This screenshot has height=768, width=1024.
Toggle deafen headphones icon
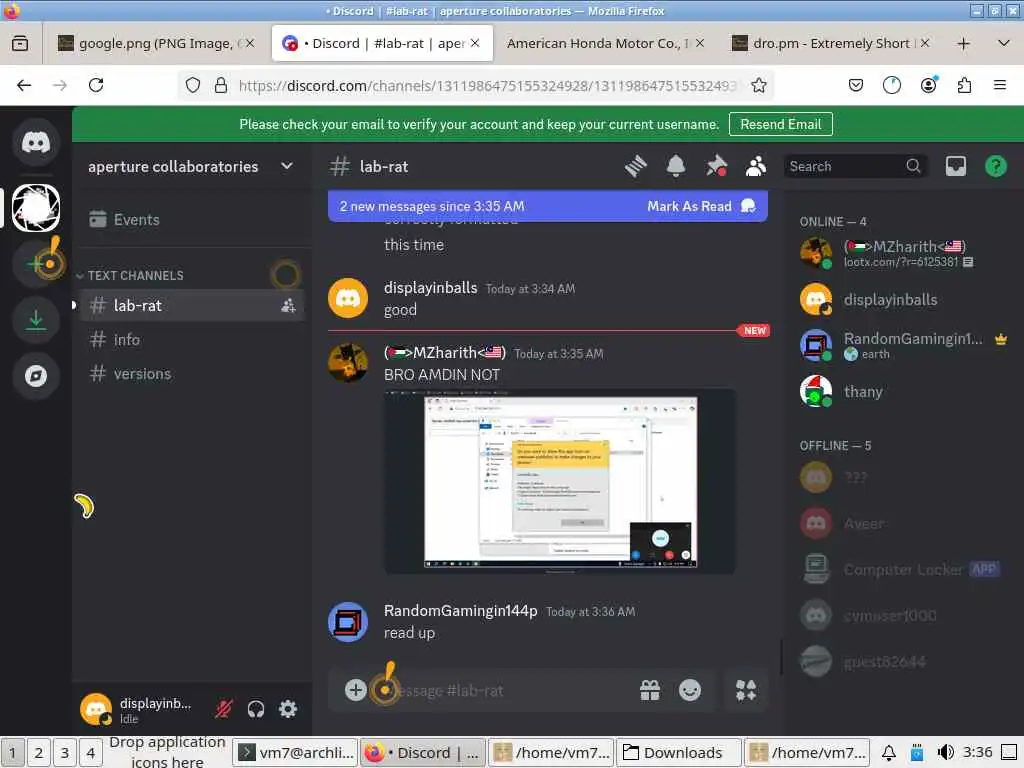(256, 709)
